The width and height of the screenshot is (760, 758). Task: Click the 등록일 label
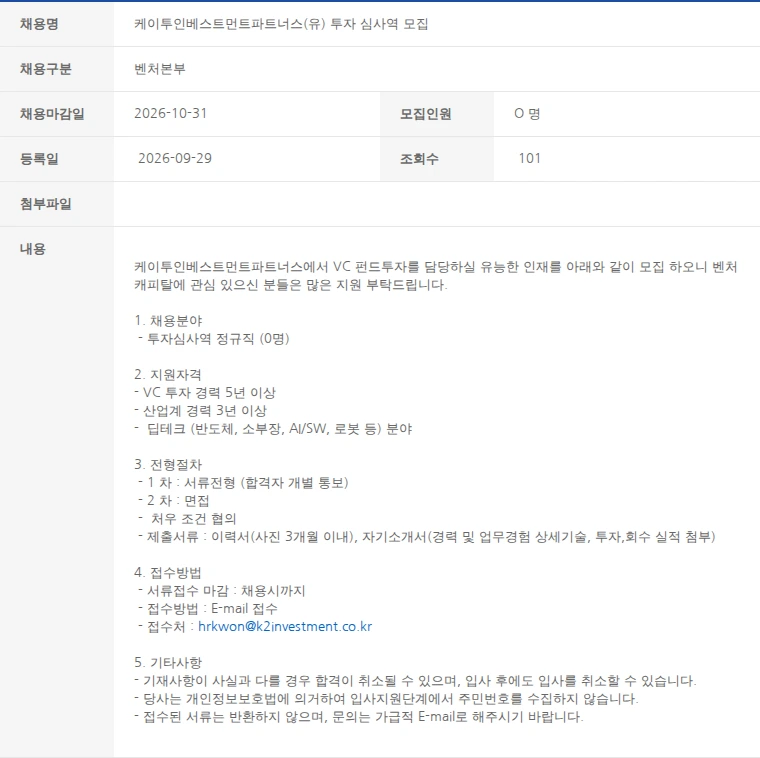click(39, 159)
